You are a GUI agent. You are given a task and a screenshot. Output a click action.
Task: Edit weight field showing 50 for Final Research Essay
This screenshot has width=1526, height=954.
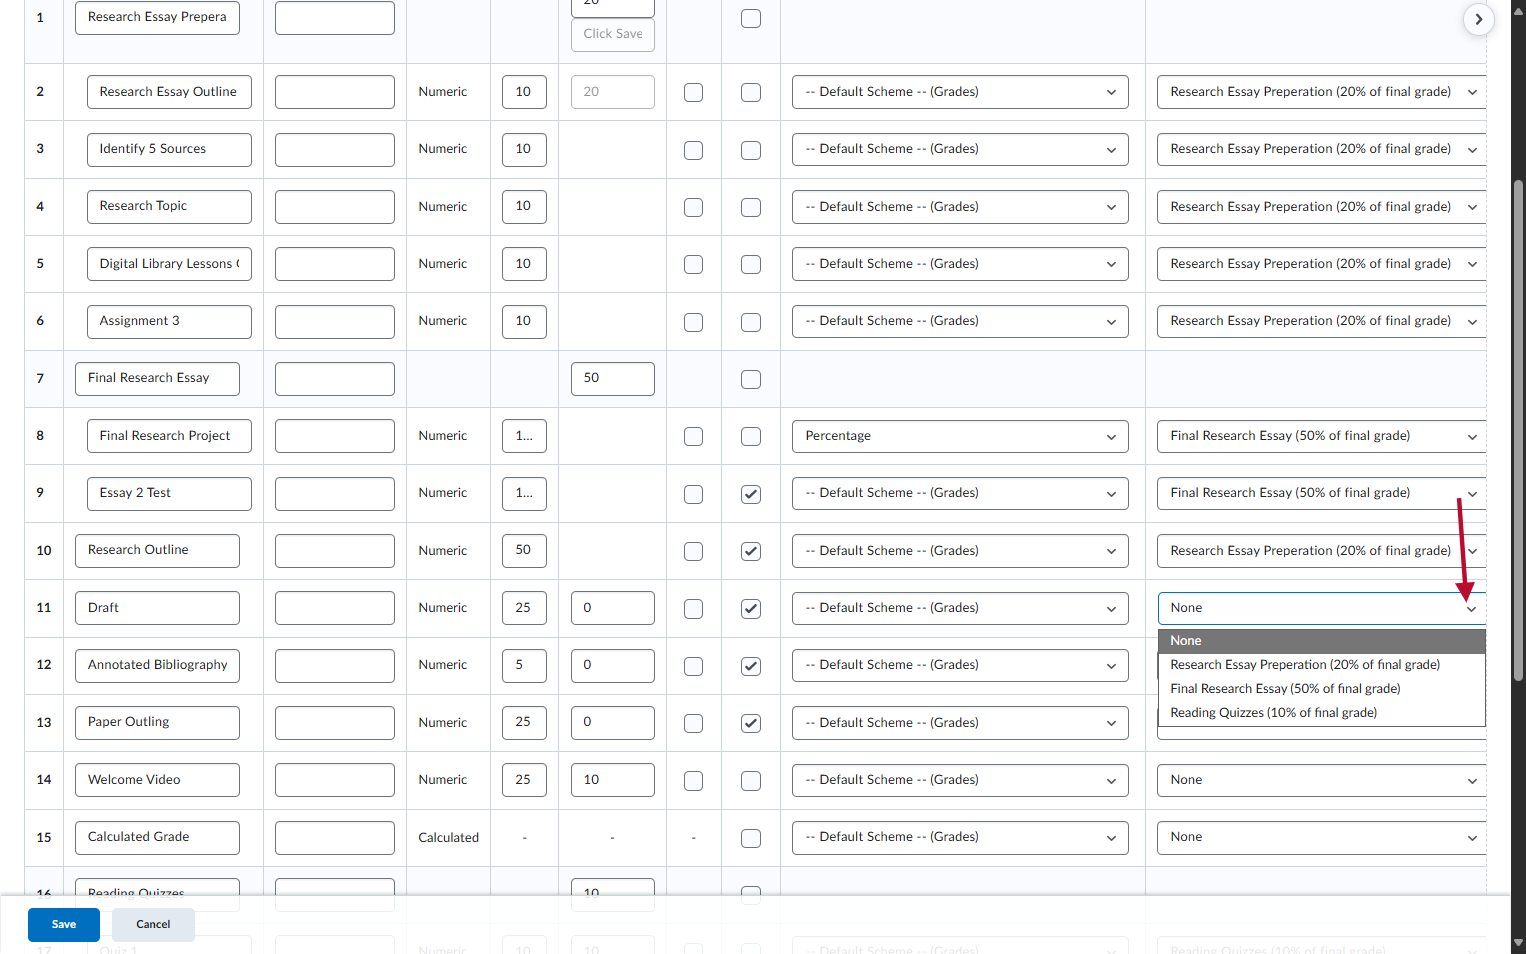[613, 378]
